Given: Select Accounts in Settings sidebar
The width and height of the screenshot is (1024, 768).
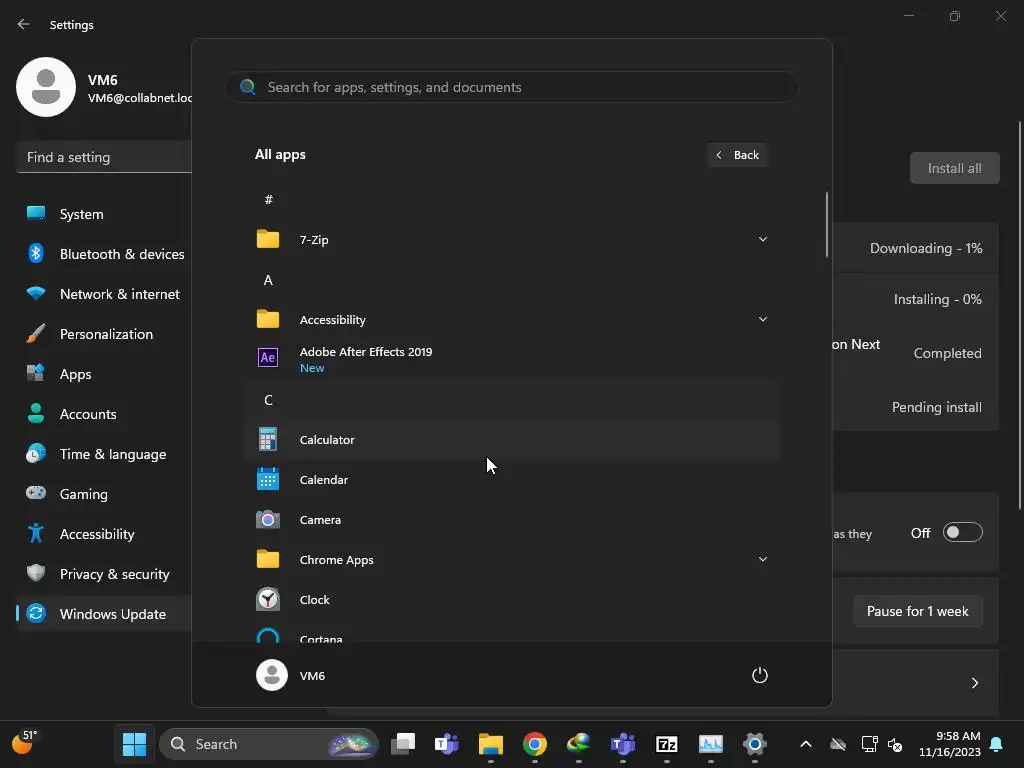Looking at the screenshot, I should coord(104,414).
